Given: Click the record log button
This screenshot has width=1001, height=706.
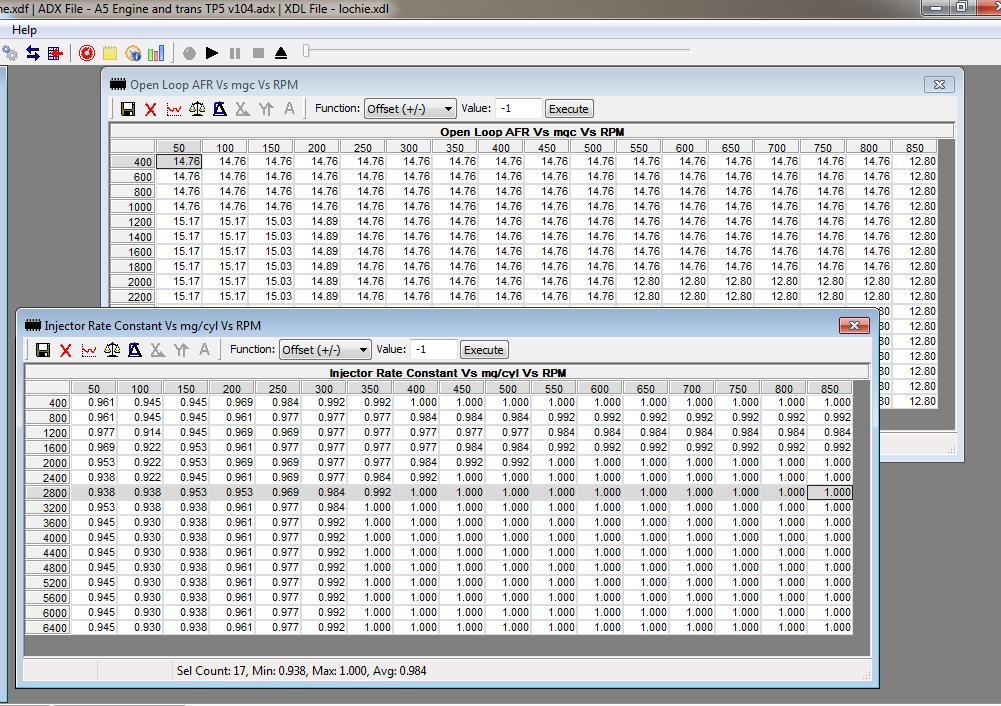Looking at the screenshot, I should pos(189,54).
